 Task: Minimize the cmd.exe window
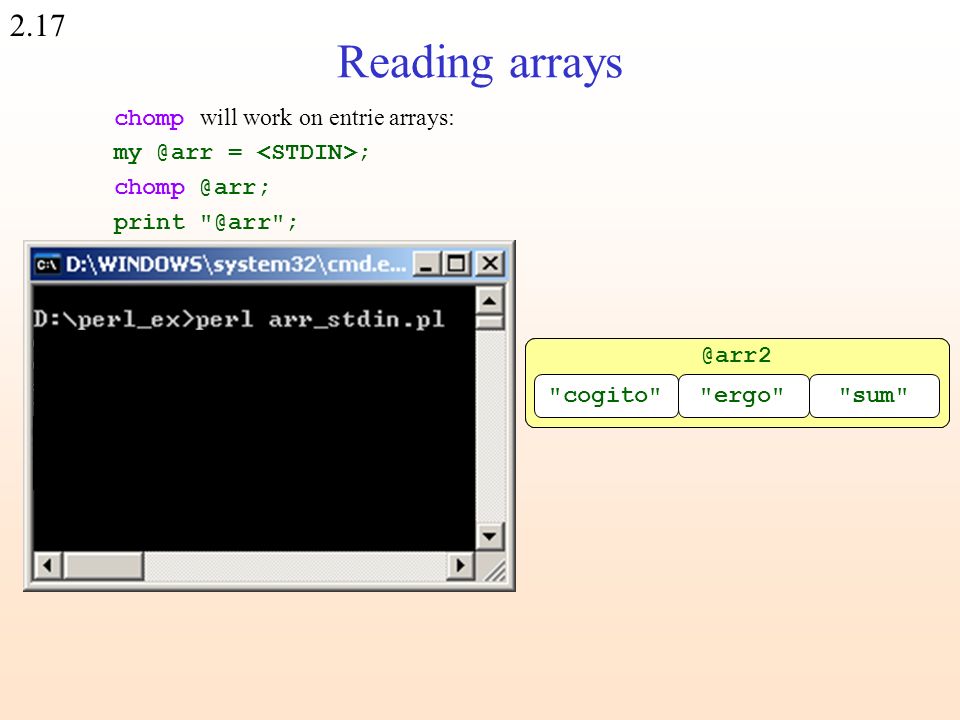427,264
